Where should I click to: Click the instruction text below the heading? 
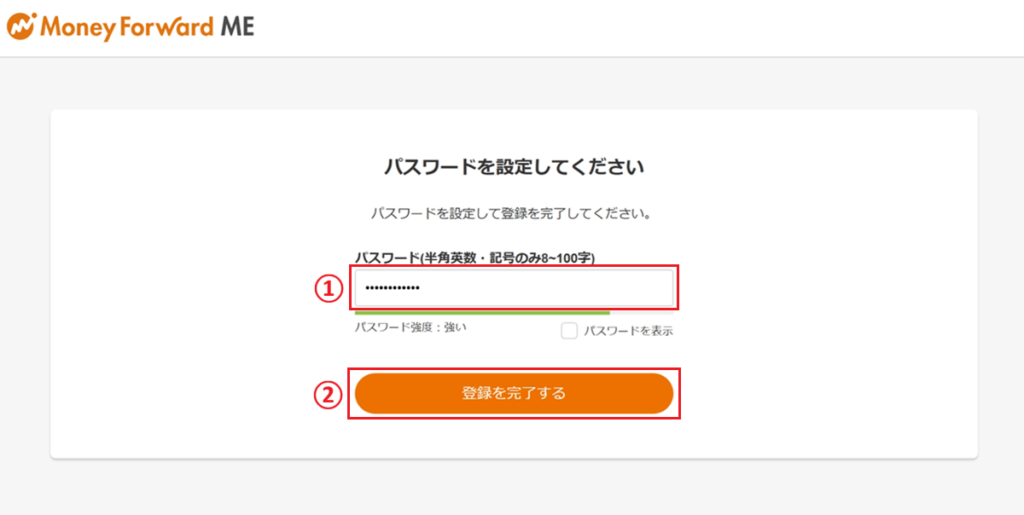click(511, 214)
